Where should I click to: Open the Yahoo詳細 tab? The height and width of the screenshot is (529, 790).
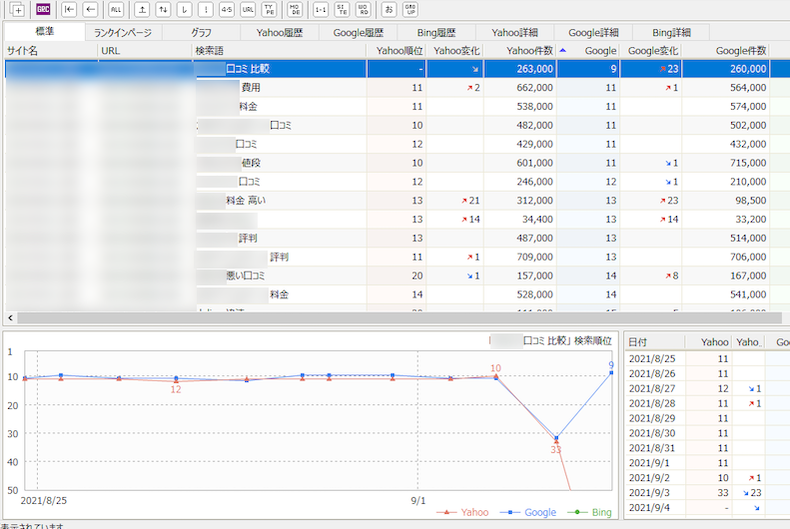(x=515, y=33)
